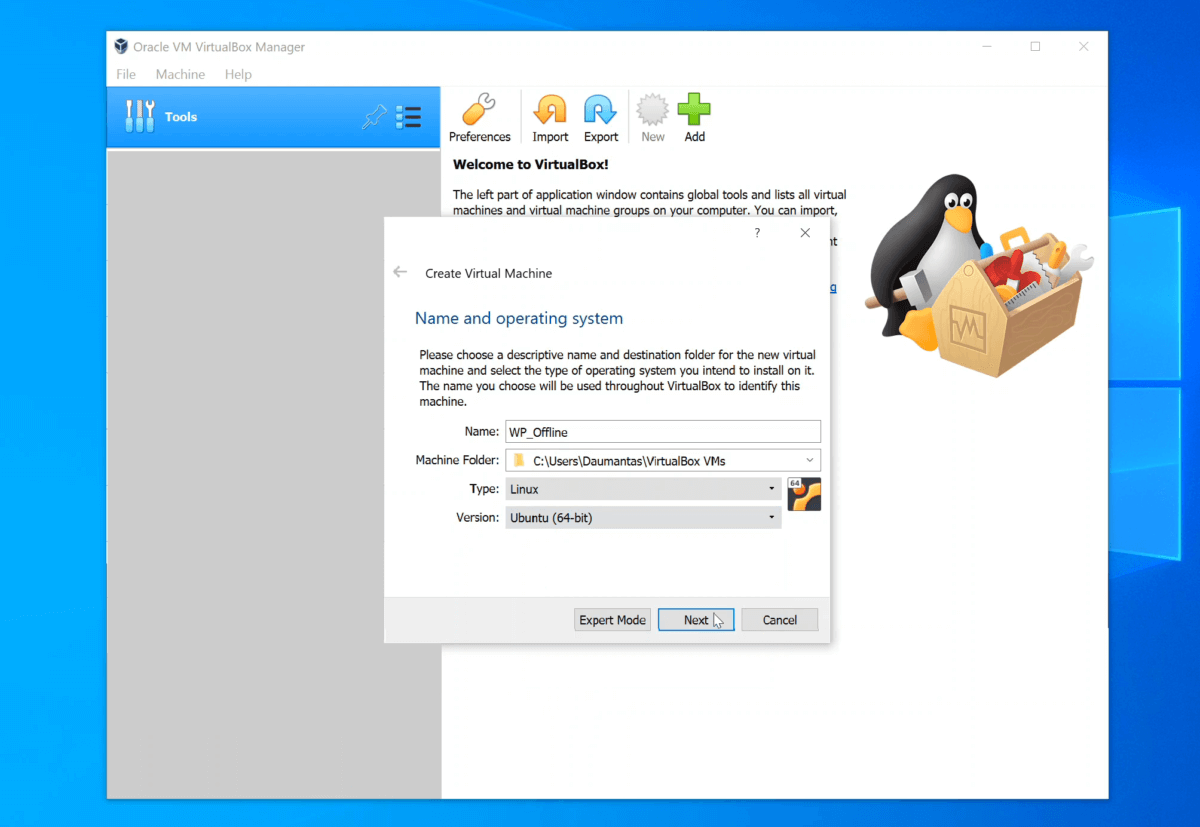Click the 'Type:' label
Viewport: 1200px width, 827px height.
[x=484, y=489]
